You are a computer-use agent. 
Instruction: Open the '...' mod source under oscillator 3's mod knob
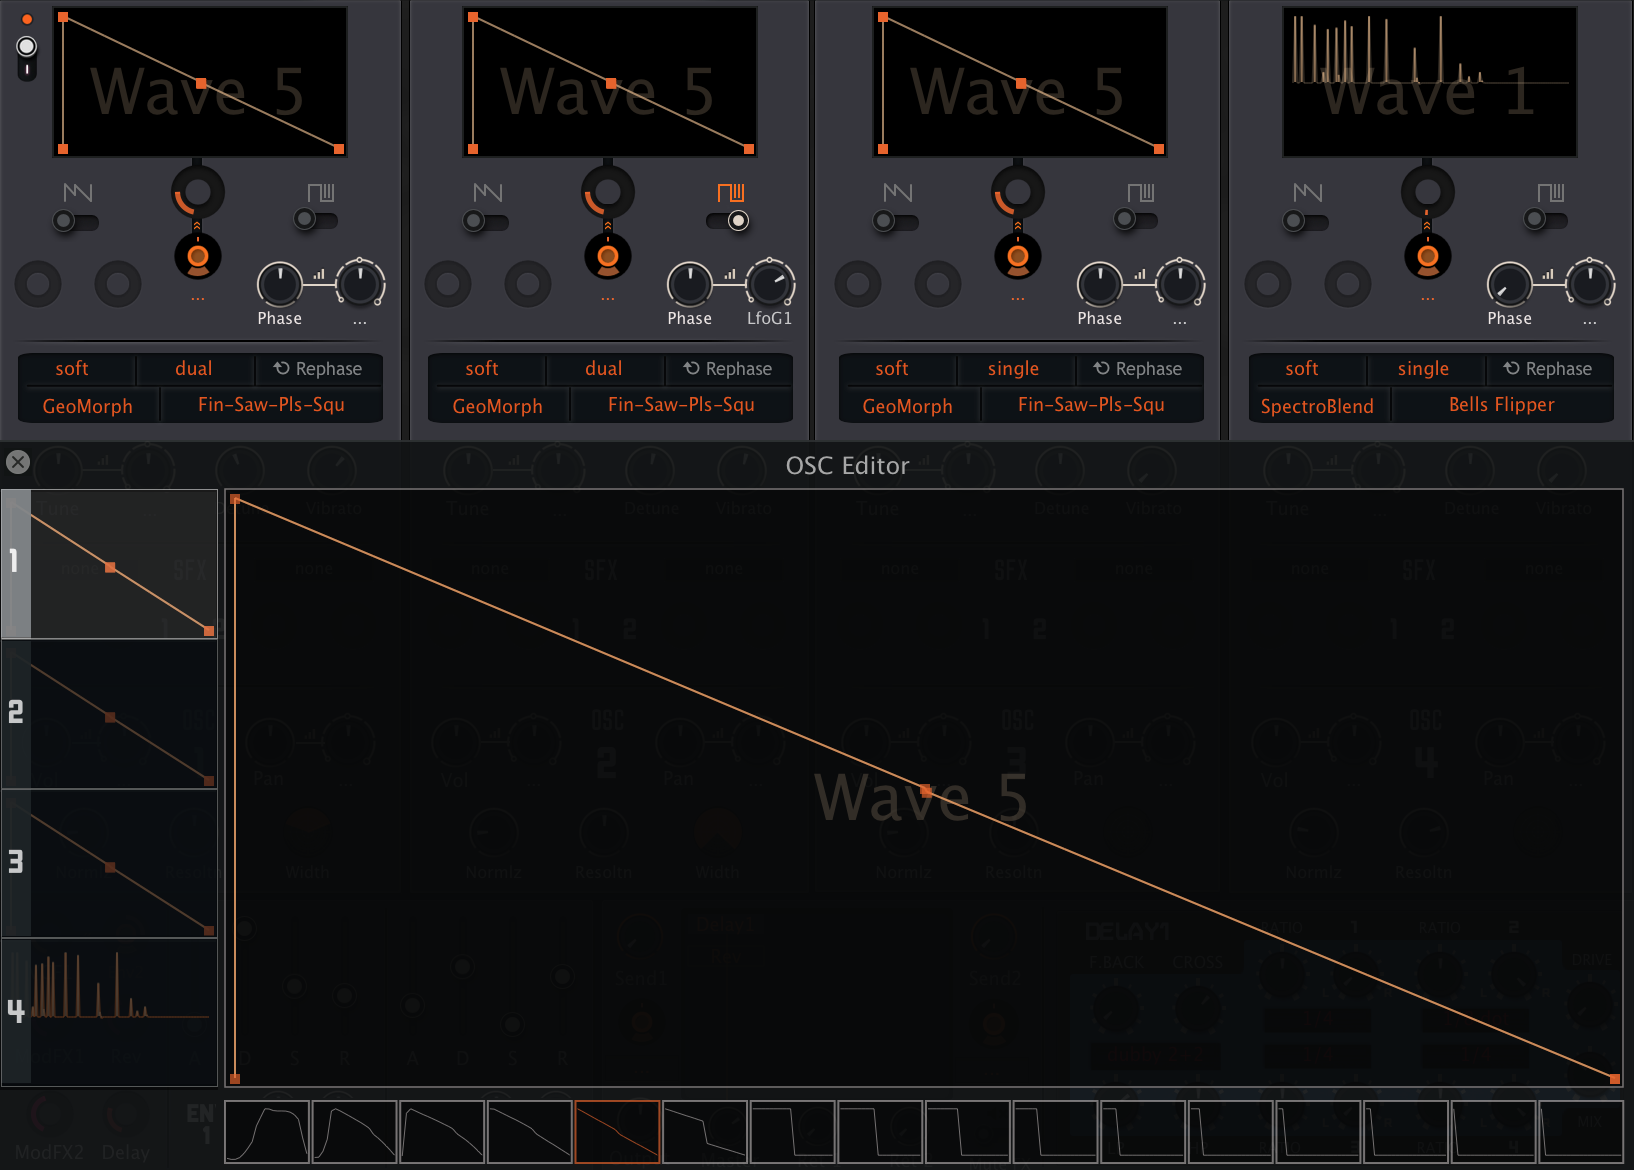(1180, 320)
